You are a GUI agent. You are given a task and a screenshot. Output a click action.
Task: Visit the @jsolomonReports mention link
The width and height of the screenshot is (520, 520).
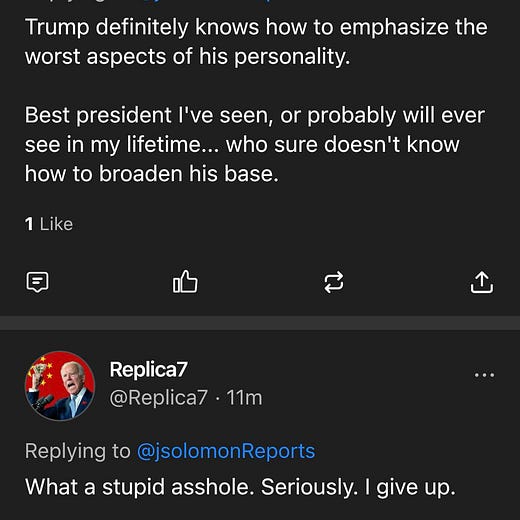click(226, 451)
